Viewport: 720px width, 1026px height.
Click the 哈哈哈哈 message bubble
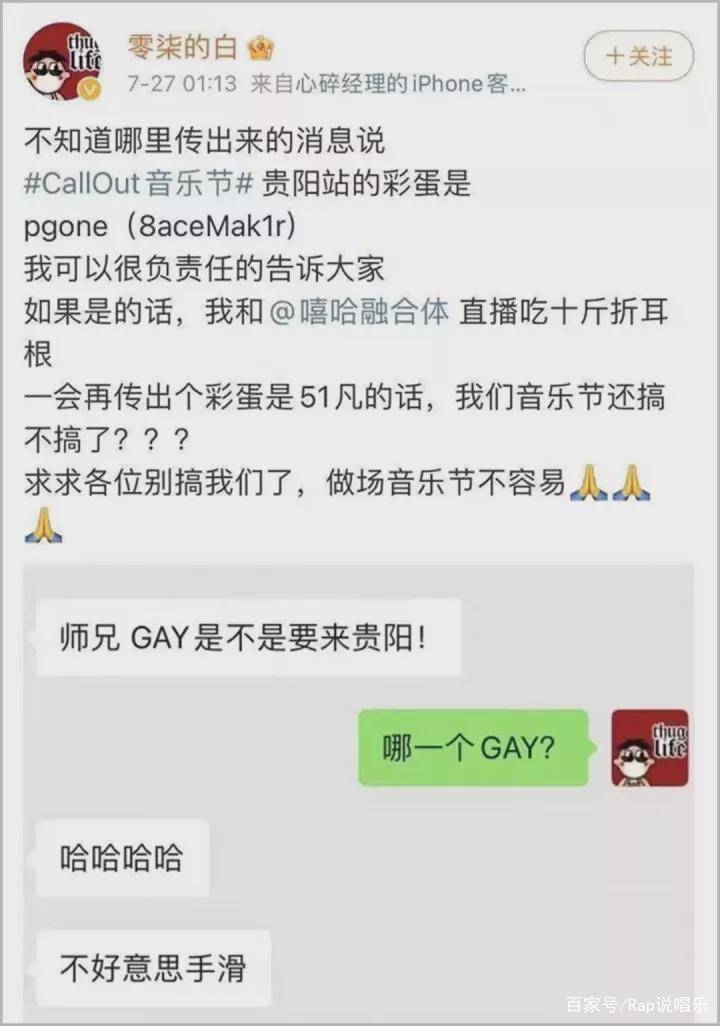122,858
